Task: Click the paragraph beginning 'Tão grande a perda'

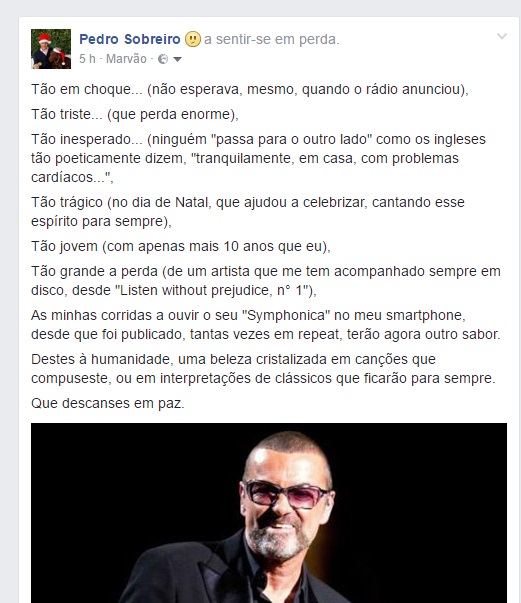Action: click(266, 280)
